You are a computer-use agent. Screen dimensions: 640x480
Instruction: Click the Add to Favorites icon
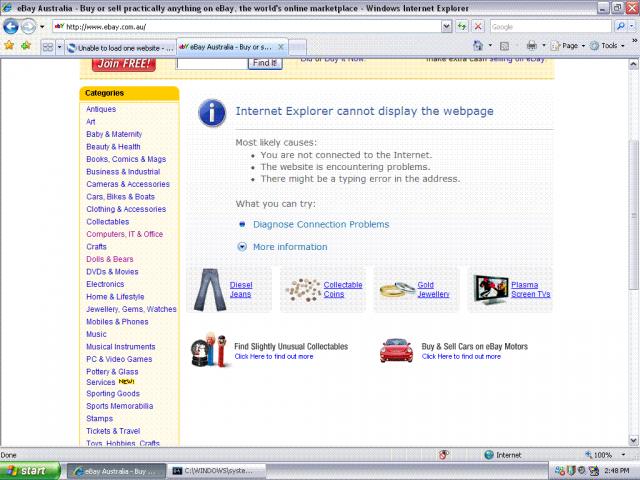(x=24, y=46)
